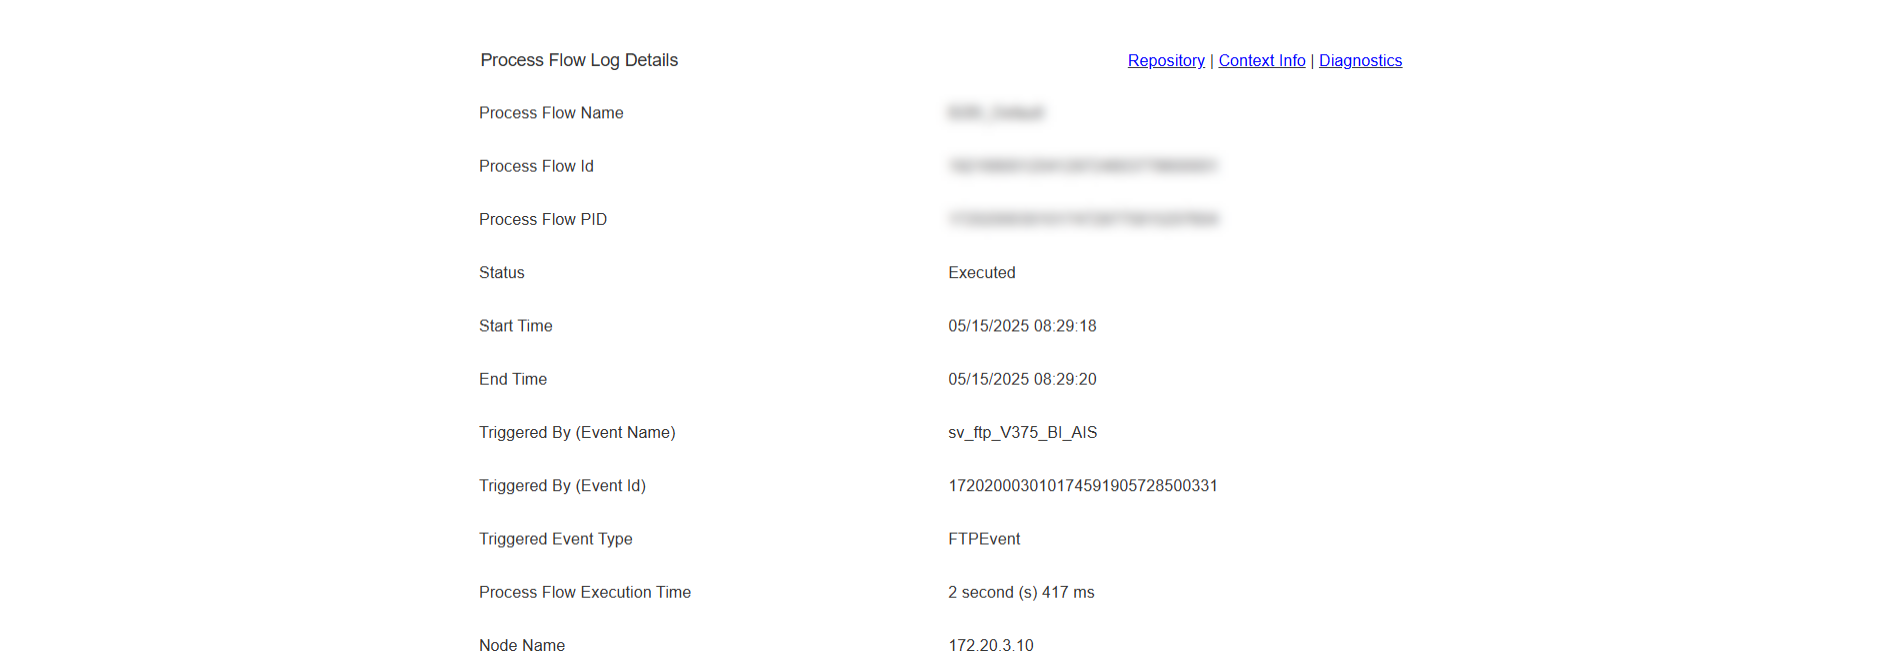Viewport: 1880px width, 670px height.
Task: Open the Repository link
Action: tap(1166, 61)
